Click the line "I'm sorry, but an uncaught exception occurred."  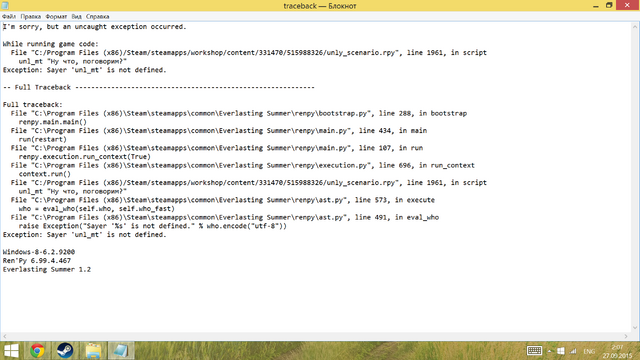95,27
